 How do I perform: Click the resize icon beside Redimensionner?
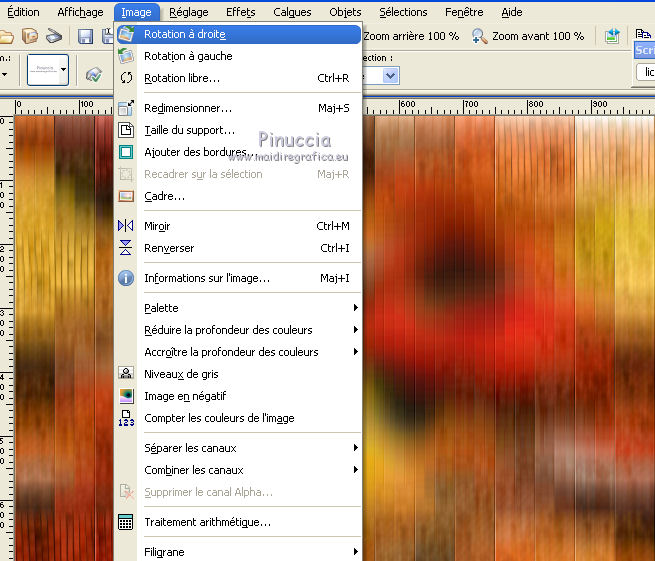pos(126,108)
